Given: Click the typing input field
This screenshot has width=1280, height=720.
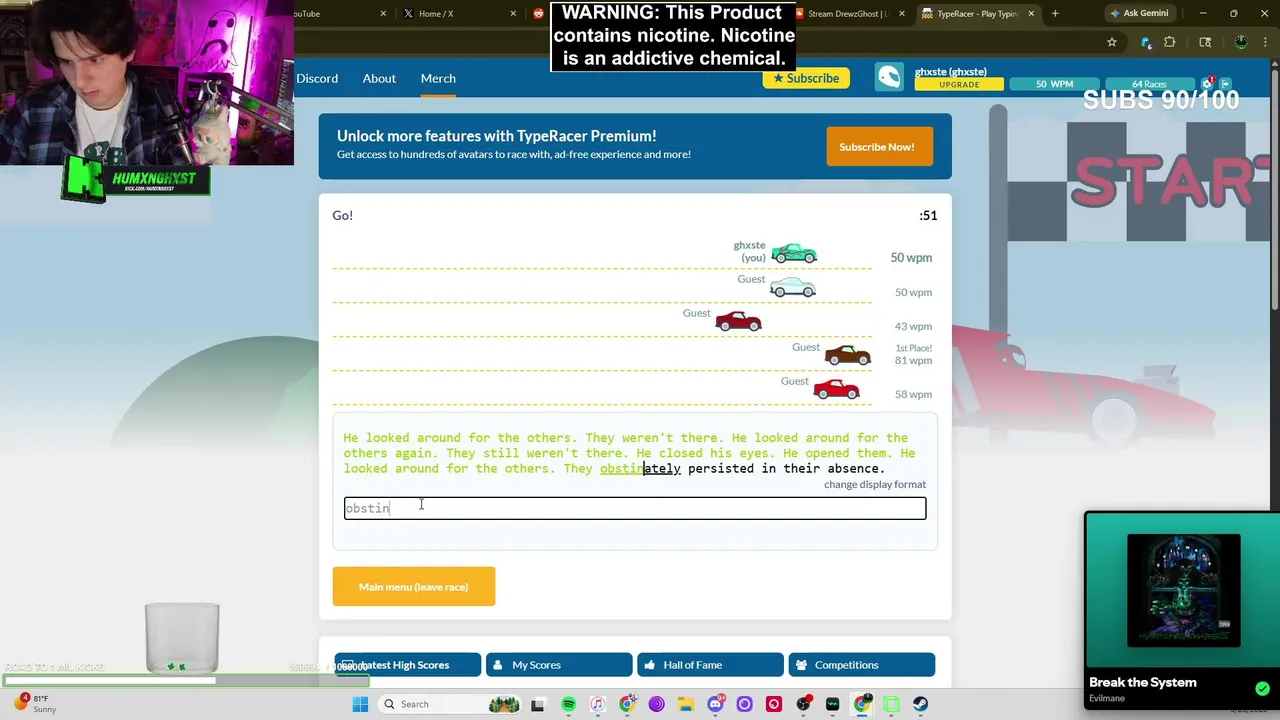Looking at the screenshot, I should coord(635,509).
